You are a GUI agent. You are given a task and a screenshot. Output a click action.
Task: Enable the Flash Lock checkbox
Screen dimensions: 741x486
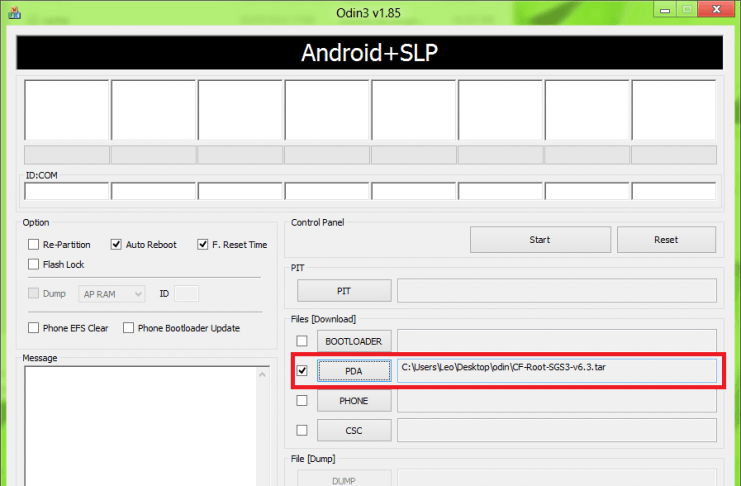point(34,264)
